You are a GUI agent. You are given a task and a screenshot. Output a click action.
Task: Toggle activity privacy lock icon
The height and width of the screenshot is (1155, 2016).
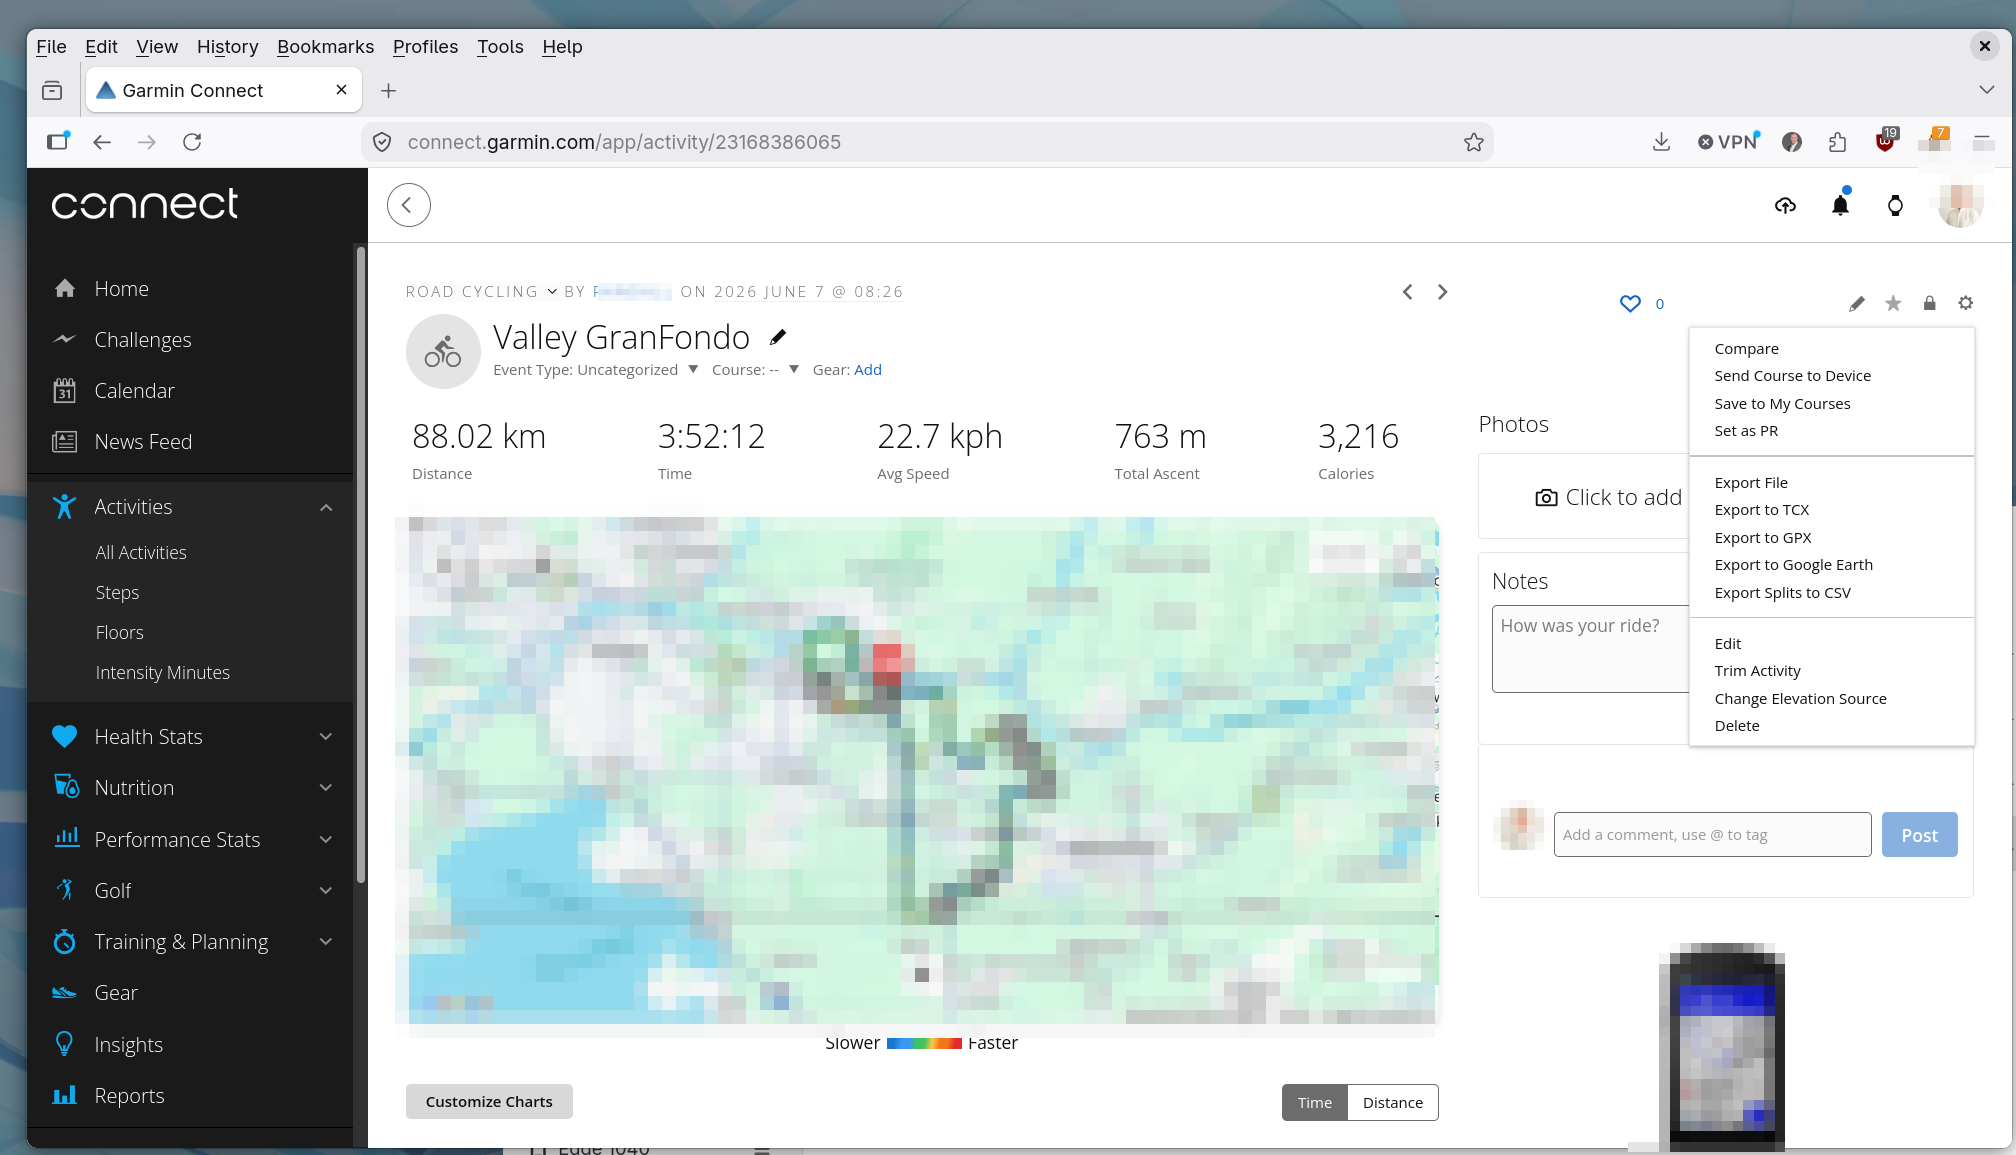[1929, 303]
